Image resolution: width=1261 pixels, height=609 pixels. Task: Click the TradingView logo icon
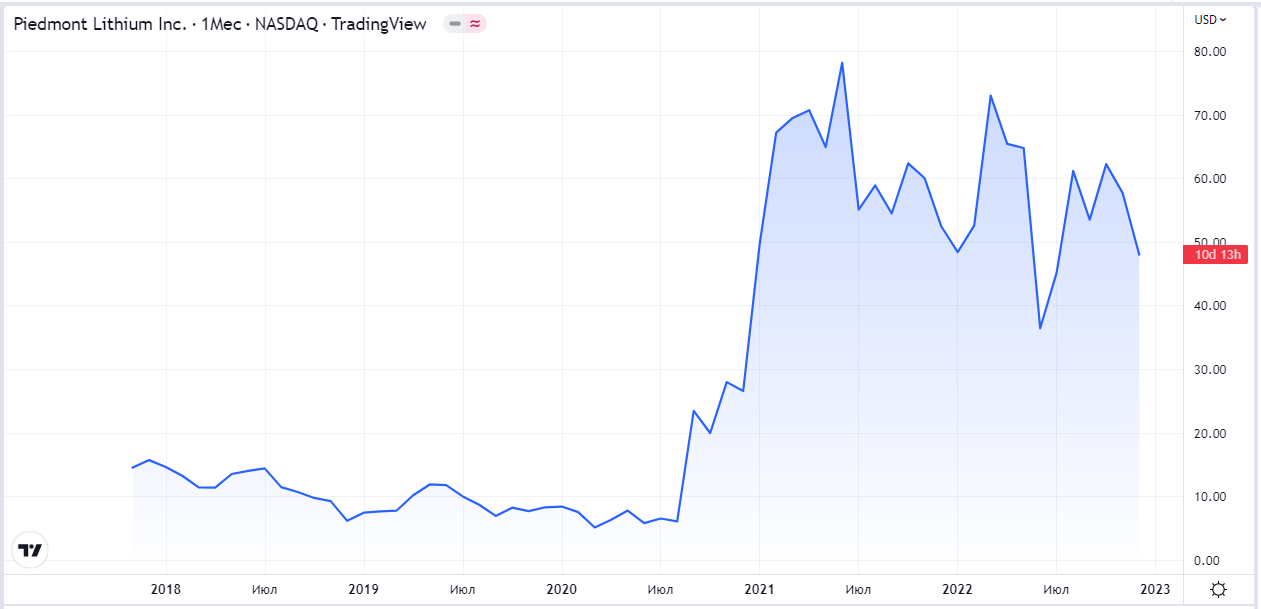(31, 550)
